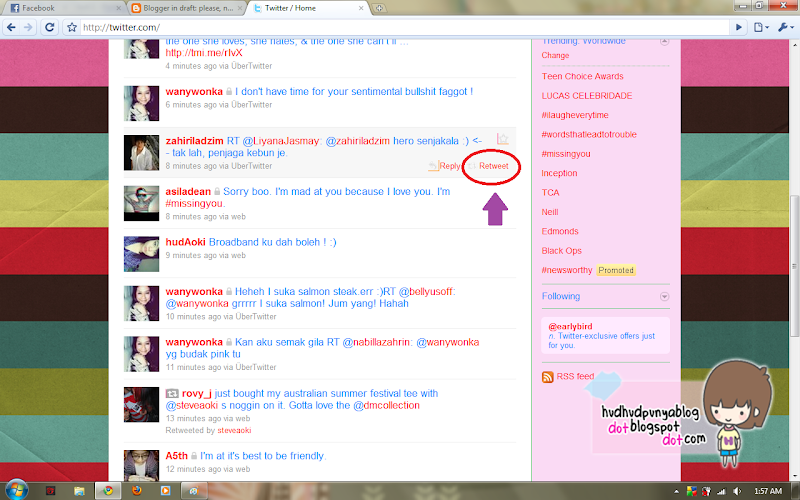Open the media player taskbar icon
Screen dimensions: 800x500
[x=165, y=490]
